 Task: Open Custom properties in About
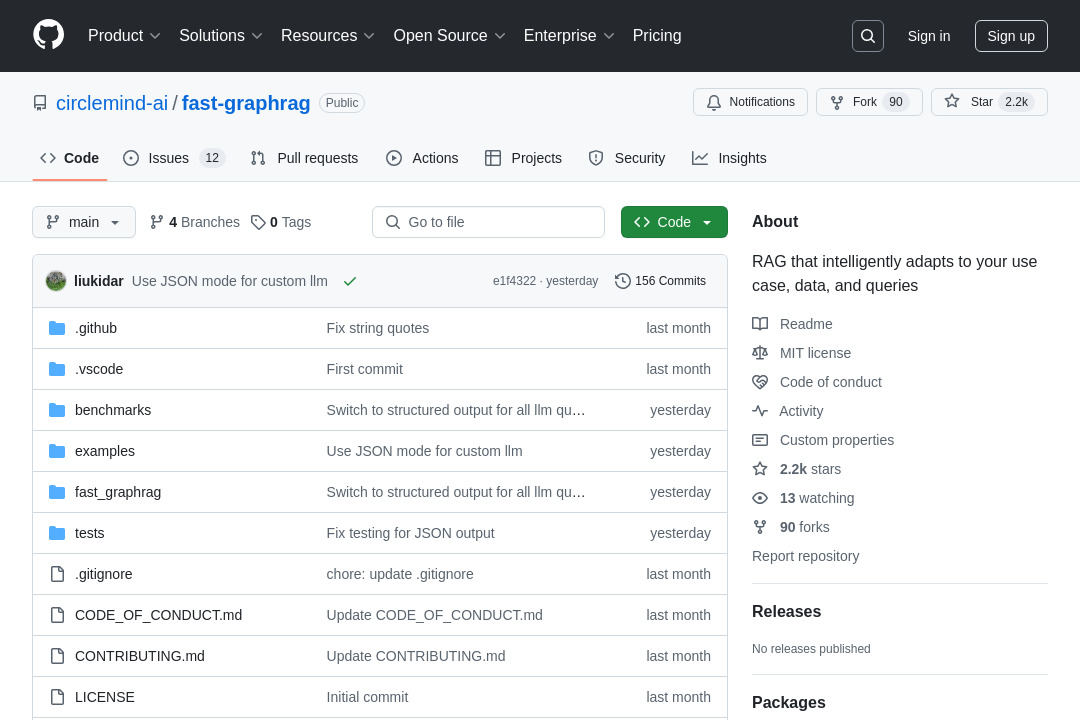836,440
